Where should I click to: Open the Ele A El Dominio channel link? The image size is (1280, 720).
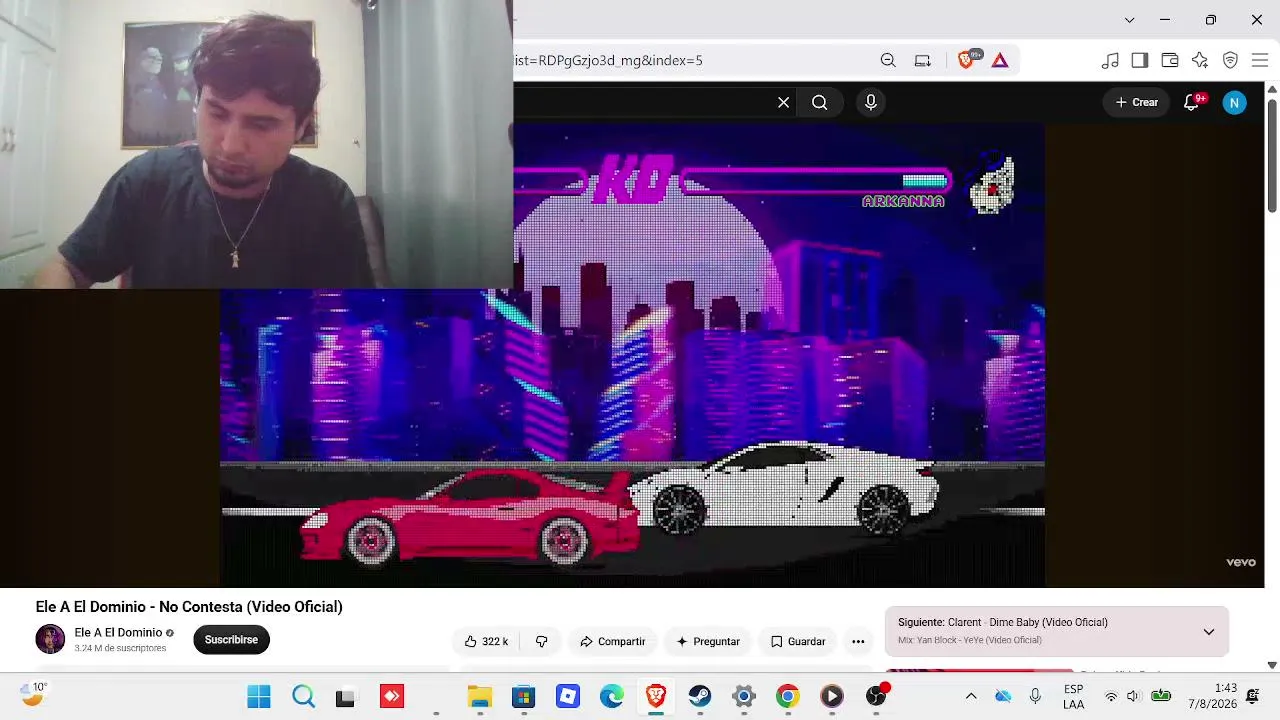point(118,633)
